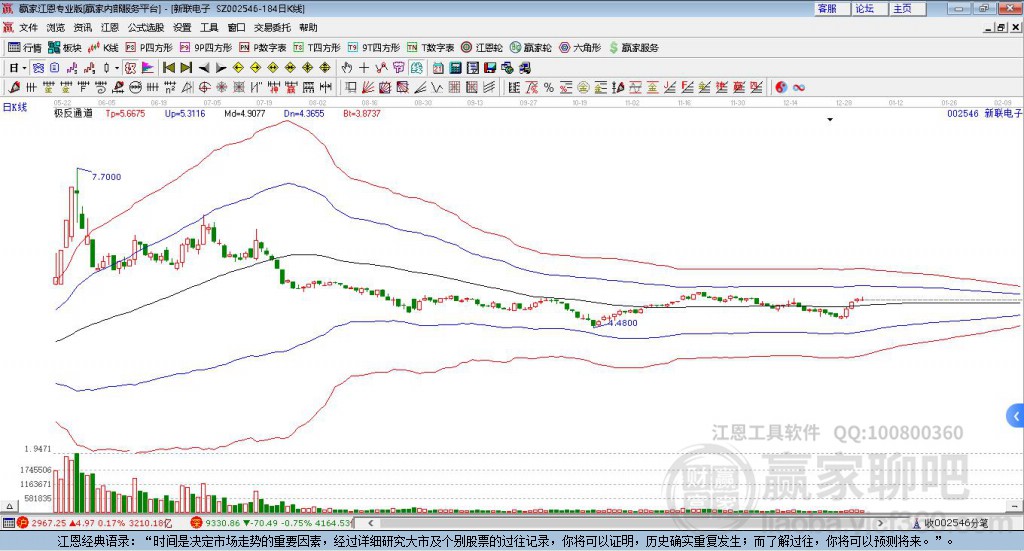This screenshot has height=551, width=1024.
Task: Click the 日K线 chart label
Action: 15,107
